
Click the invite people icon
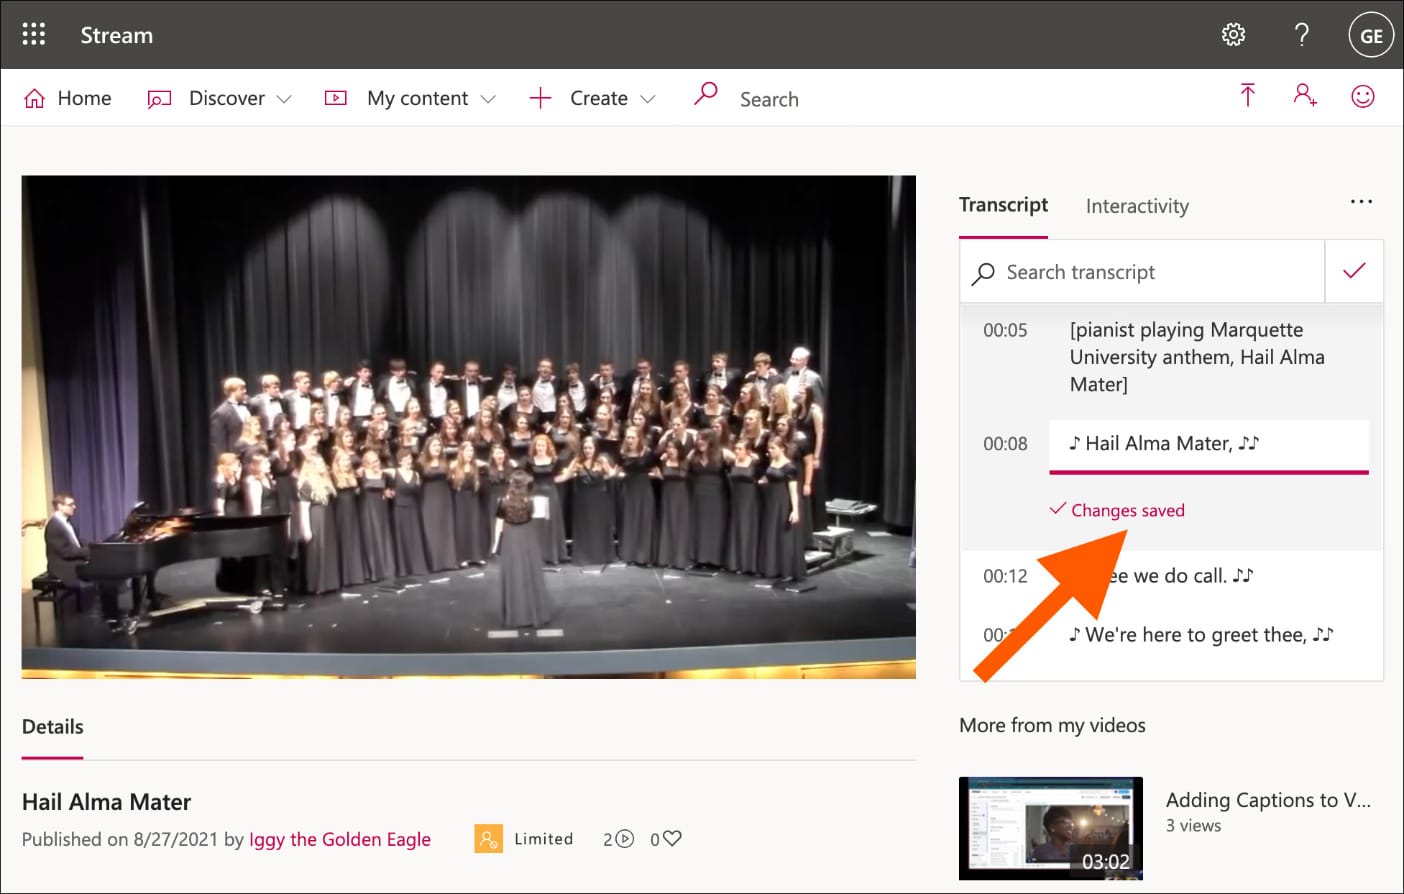(x=1304, y=96)
